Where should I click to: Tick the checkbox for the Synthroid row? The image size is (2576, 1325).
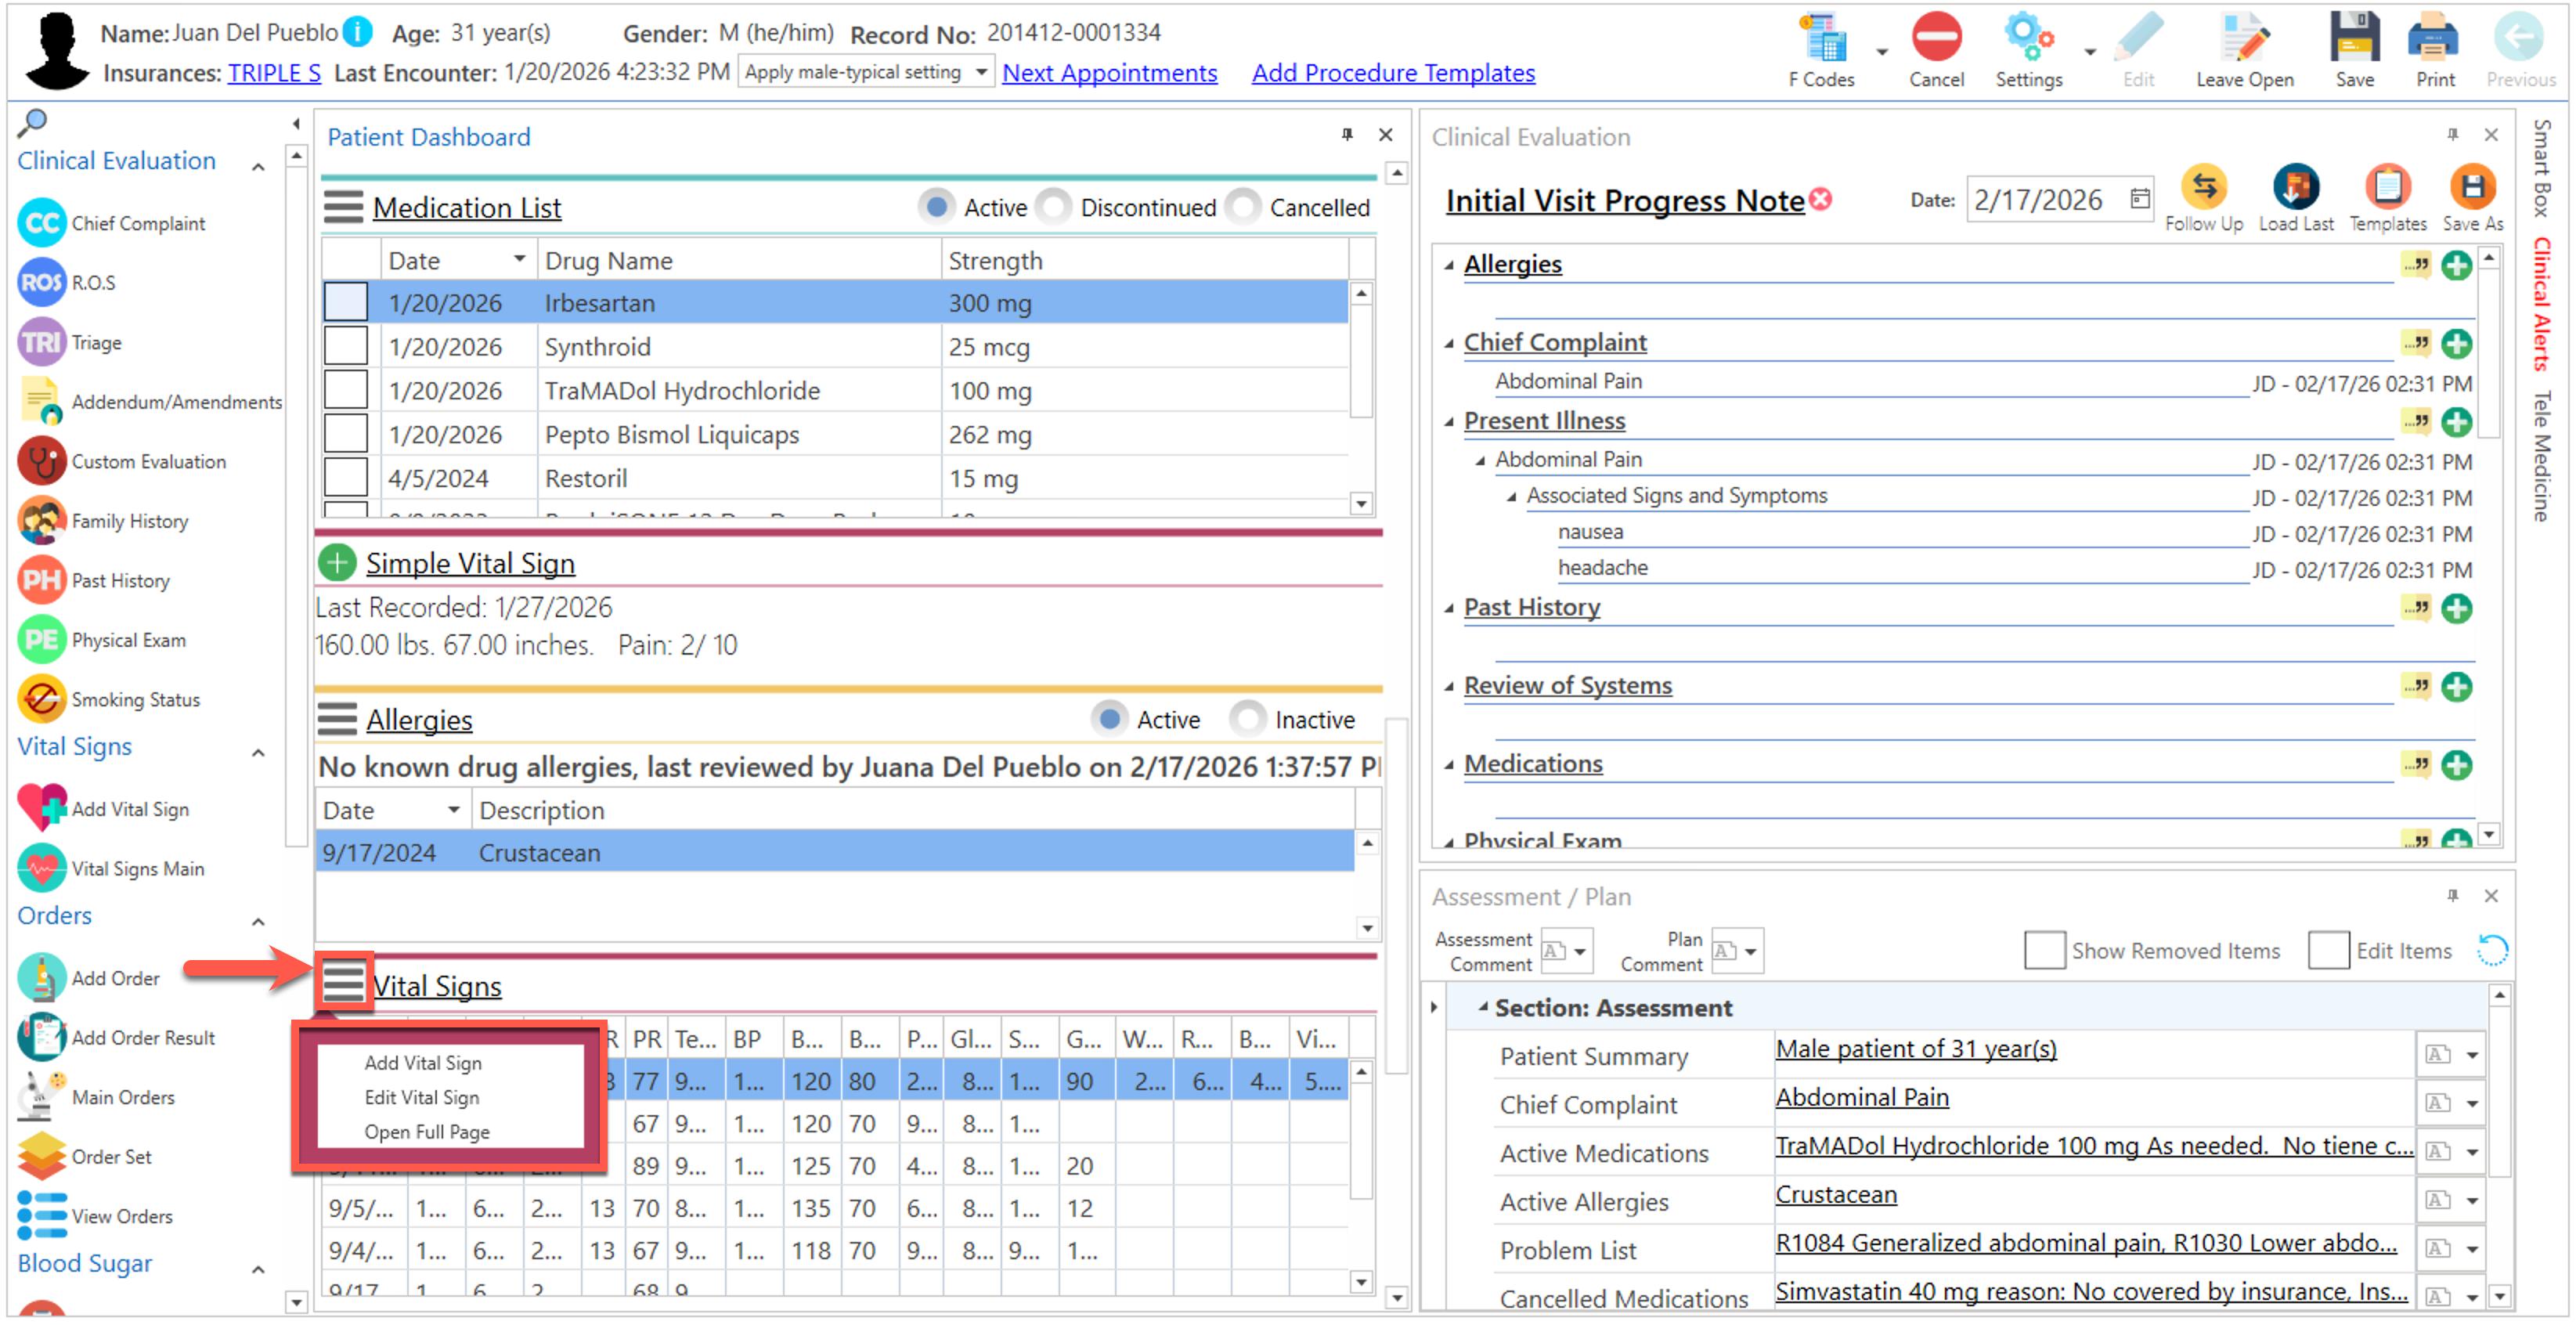[x=346, y=346]
